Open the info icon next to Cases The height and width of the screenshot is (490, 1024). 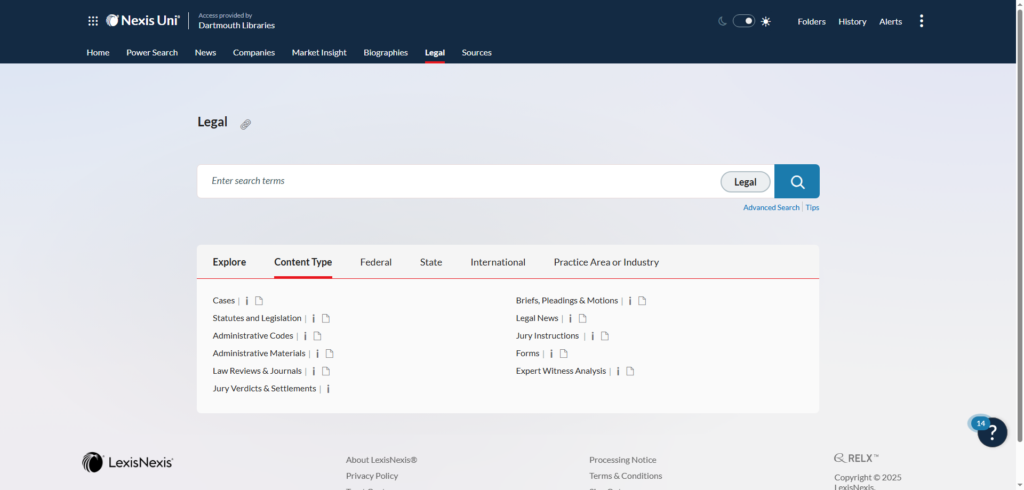coord(247,301)
